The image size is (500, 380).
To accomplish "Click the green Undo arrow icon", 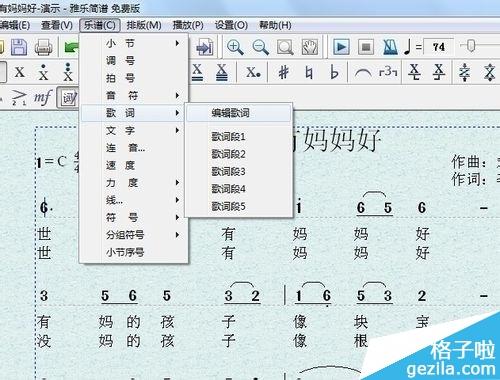I will 71,47.
